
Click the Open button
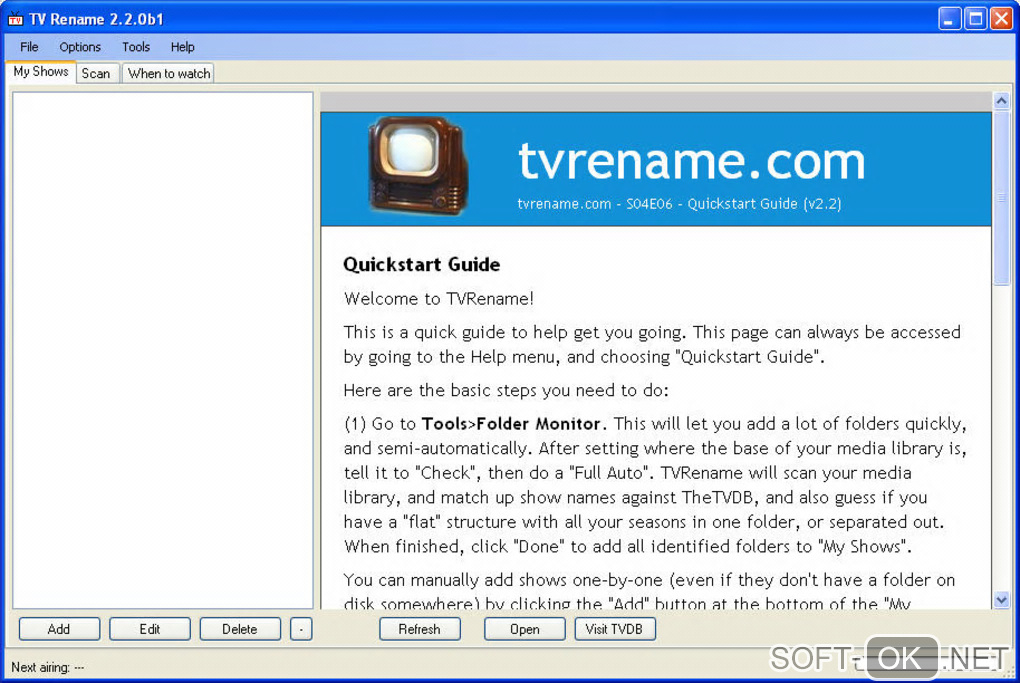click(x=524, y=629)
